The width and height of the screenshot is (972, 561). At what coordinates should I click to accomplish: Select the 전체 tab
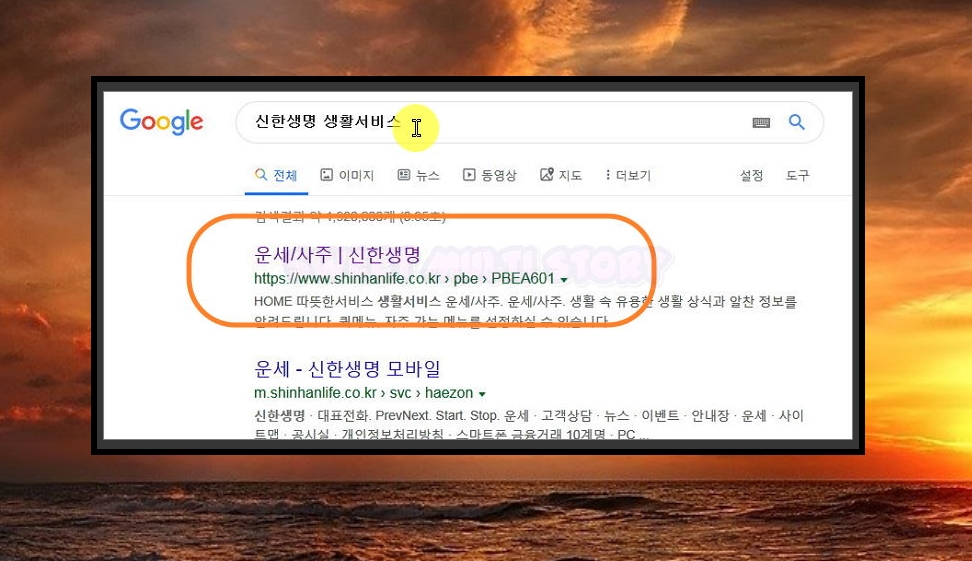coord(276,175)
